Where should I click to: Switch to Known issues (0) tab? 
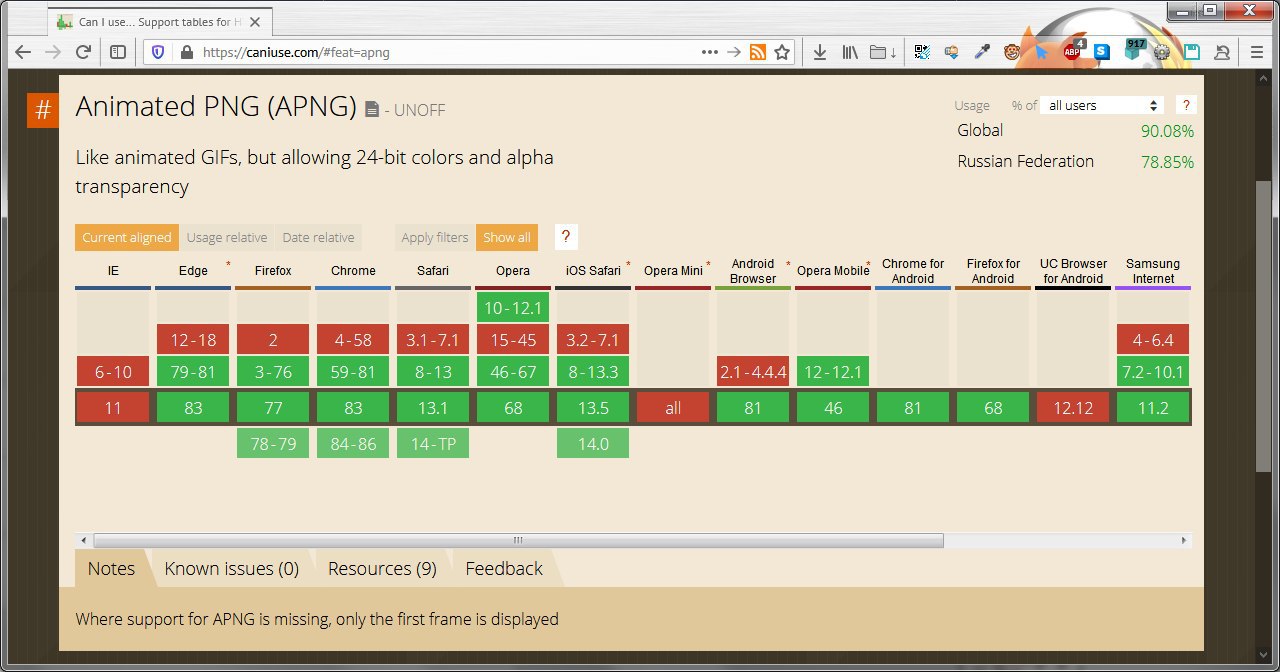tap(232, 568)
